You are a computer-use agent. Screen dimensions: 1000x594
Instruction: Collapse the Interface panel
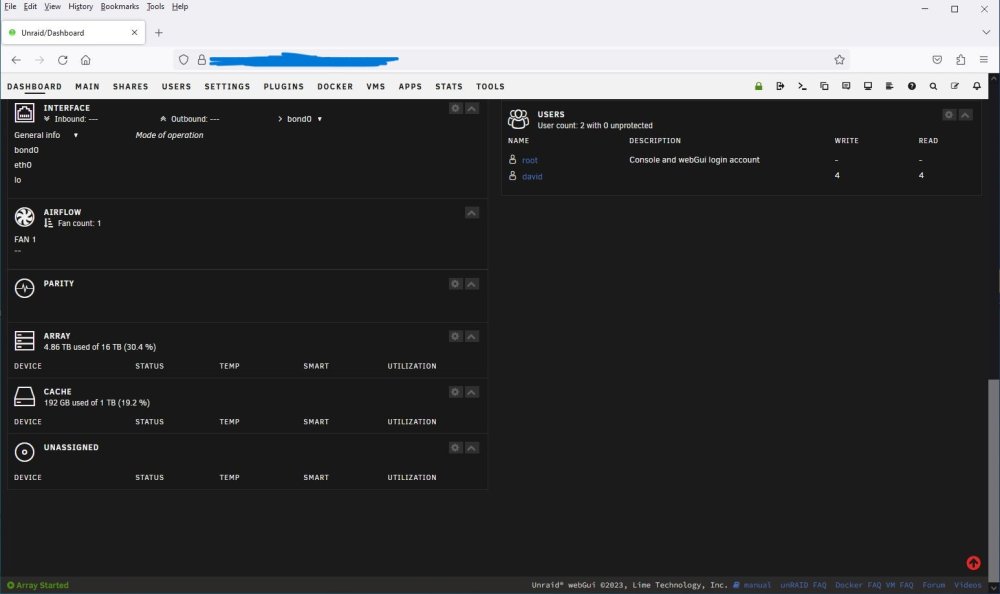click(472, 108)
